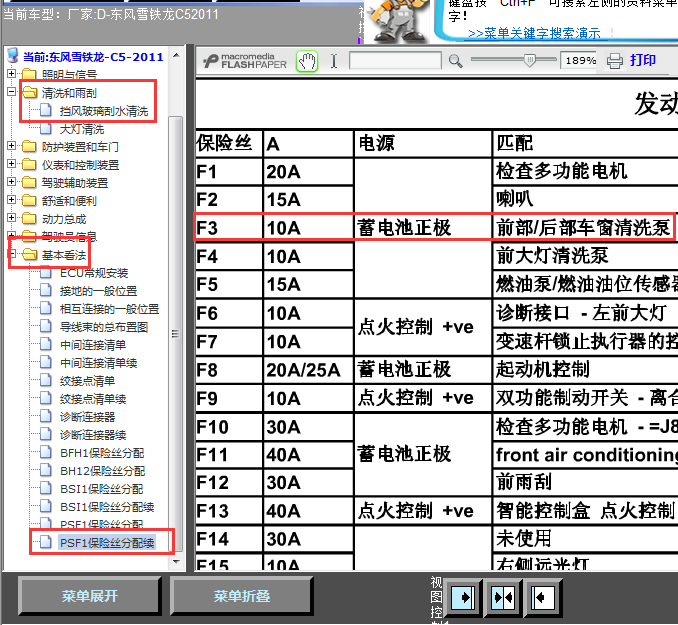The height and width of the screenshot is (625, 678).
Task: Open 导线束的总布置图 tree item
Action: 104,327
